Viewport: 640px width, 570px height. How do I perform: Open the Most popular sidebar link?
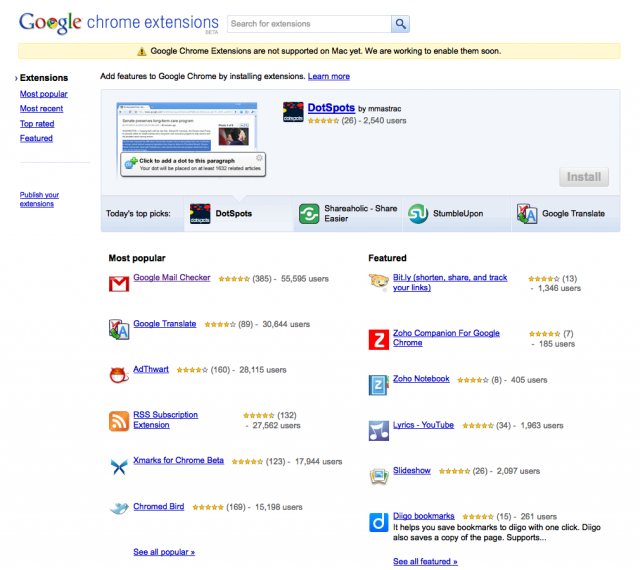pos(44,94)
